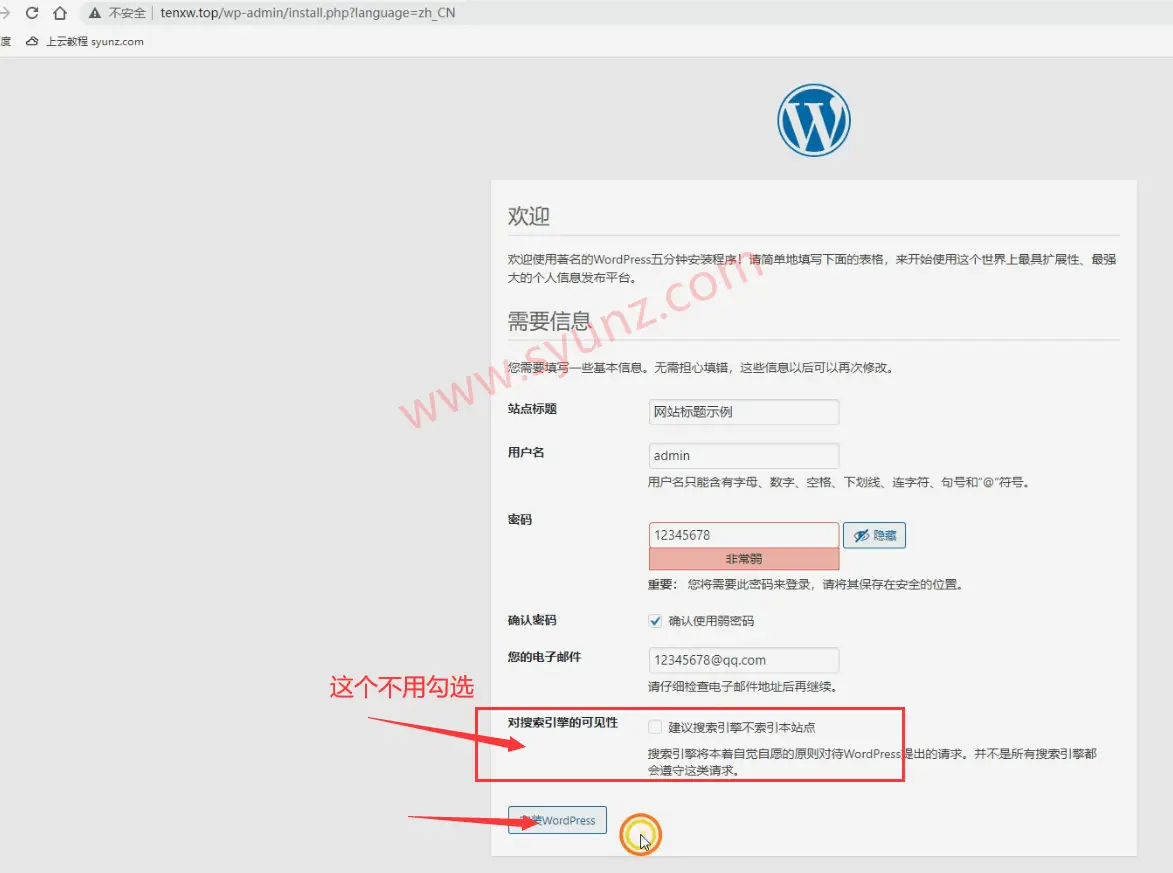Click the 非常弱 password strength indicator
The width and height of the screenshot is (1173, 873).
743,557
